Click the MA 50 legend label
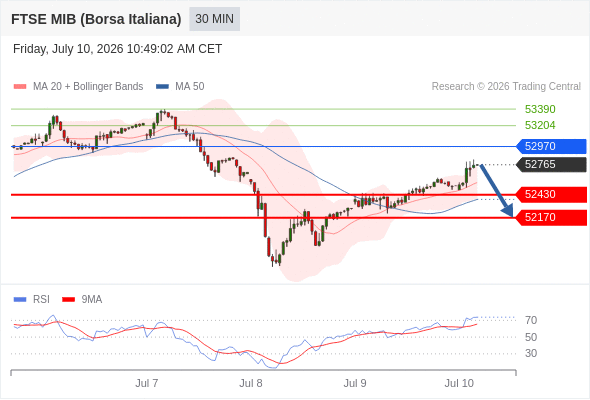Image resolution: width=590 pixels, height=400 pixels. pos(190,87)
